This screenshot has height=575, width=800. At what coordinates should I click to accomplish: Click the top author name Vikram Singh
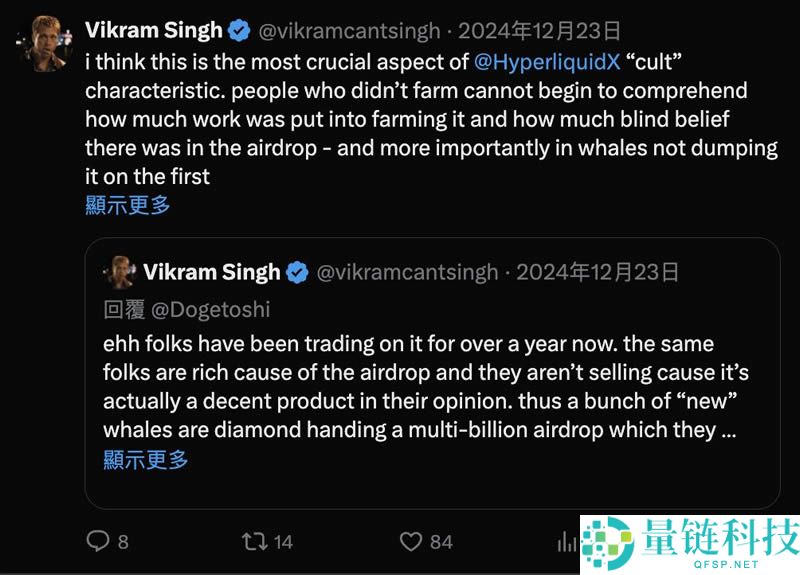tap(154, 32)
